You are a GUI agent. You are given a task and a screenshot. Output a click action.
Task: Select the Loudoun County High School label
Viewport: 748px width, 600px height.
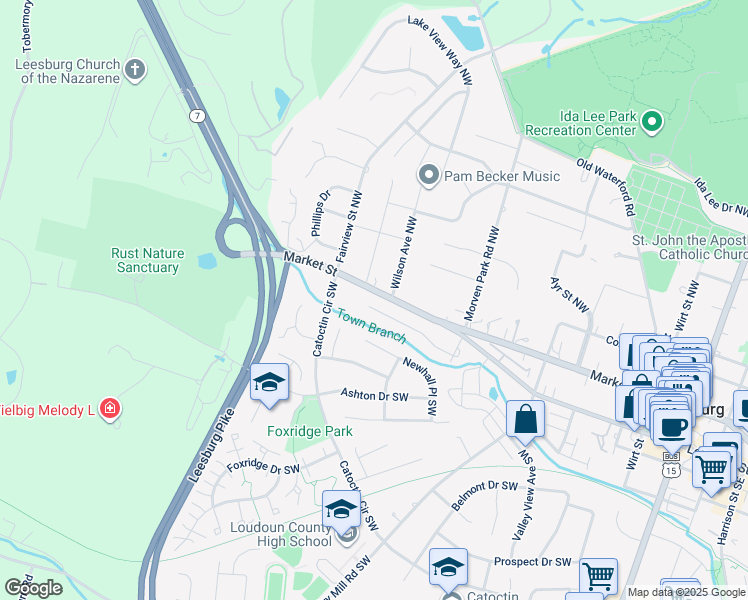pyautogui.click(x=281, y=534)
